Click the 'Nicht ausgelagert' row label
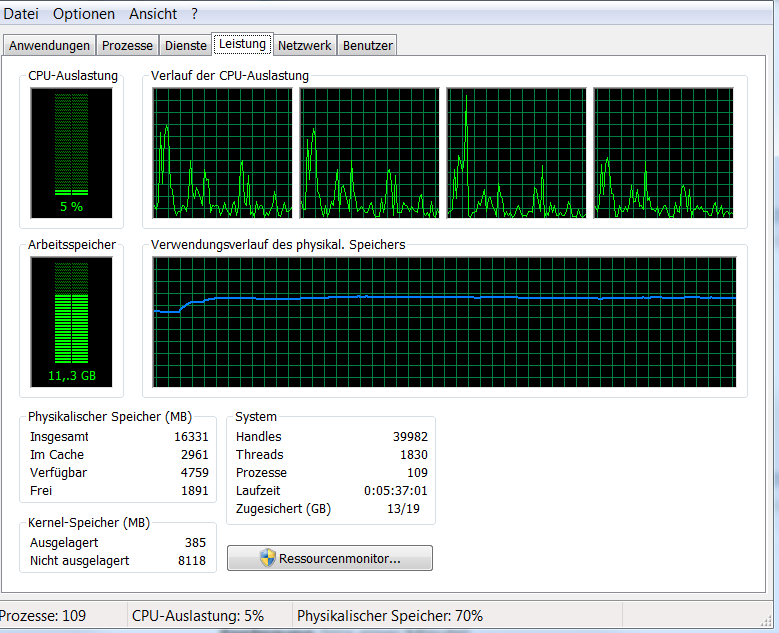779x633 pixels. [x=79, y=560]
